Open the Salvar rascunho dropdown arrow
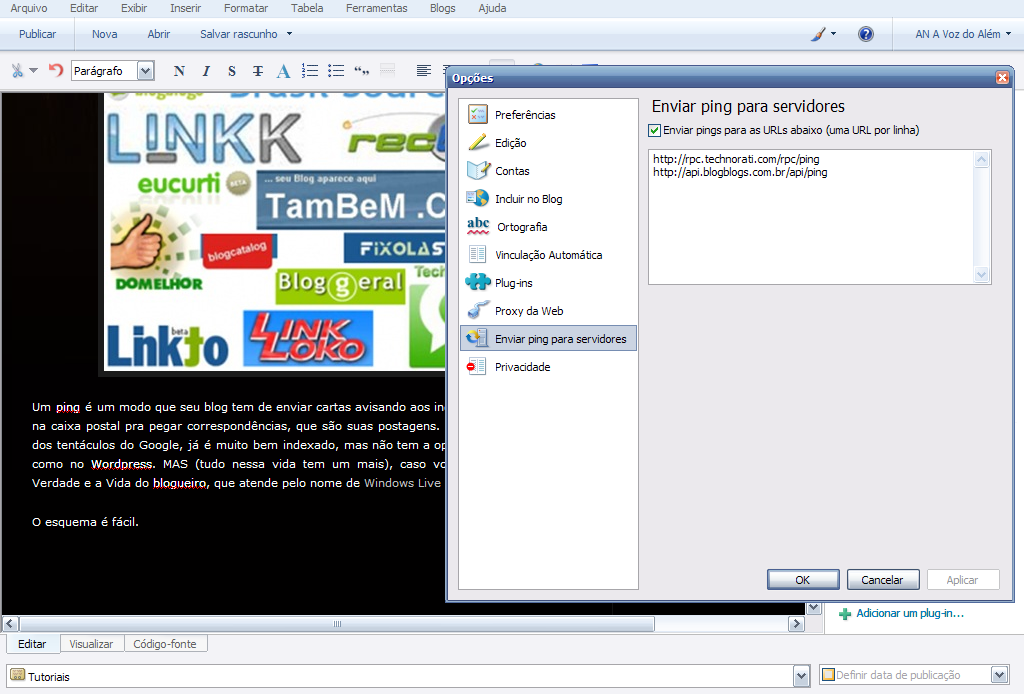Image resolution: width=1024 pixels, height=694 pixels. 289,34
